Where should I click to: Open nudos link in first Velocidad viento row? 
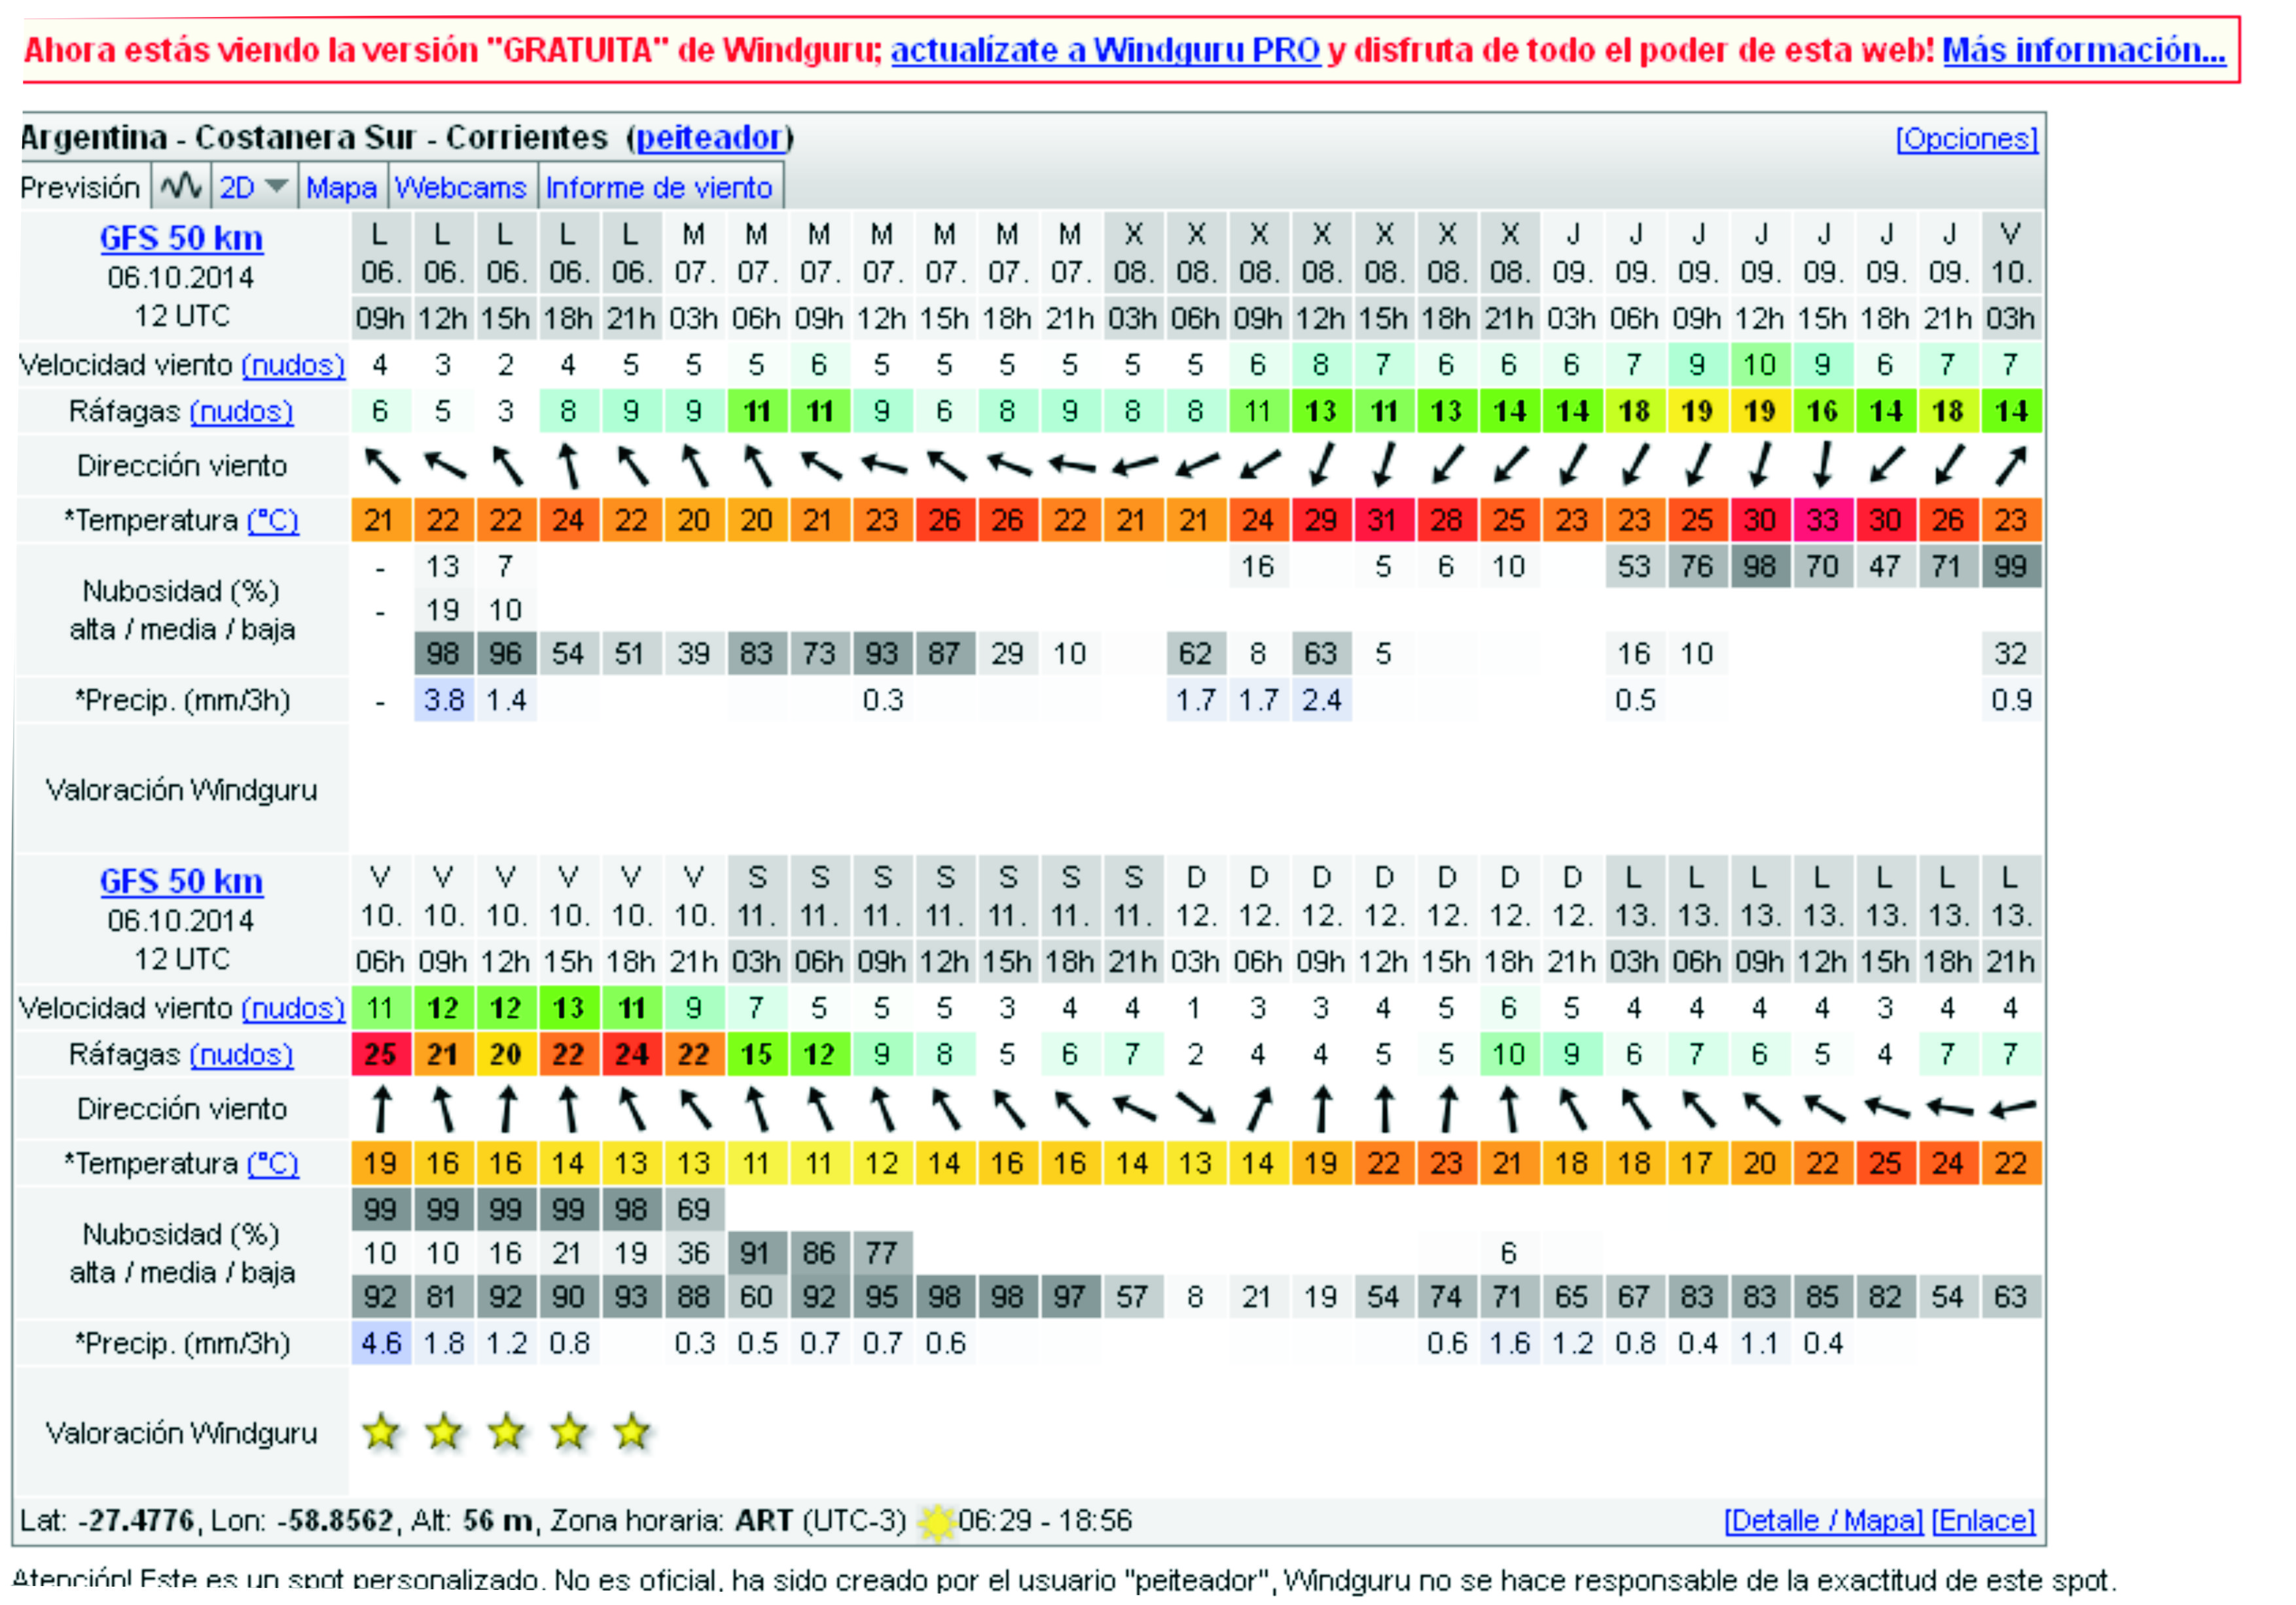click(x=293, y=366)
